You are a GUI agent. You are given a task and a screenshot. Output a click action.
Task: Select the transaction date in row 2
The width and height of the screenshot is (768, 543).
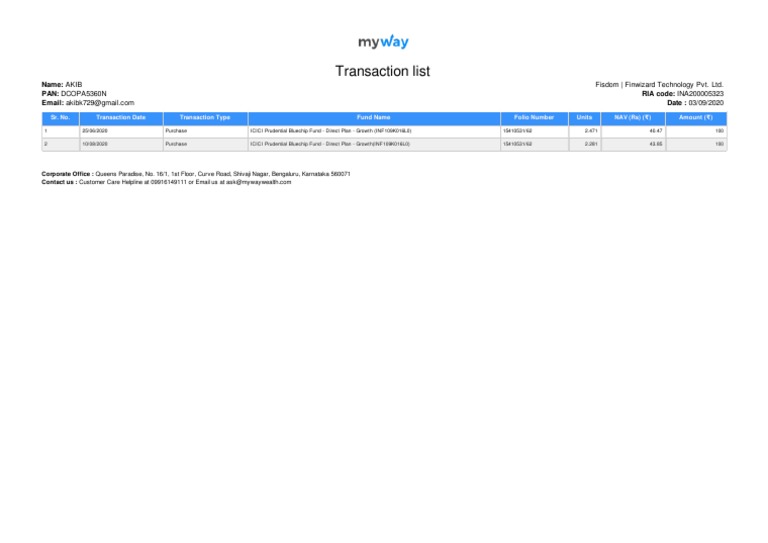95,144
